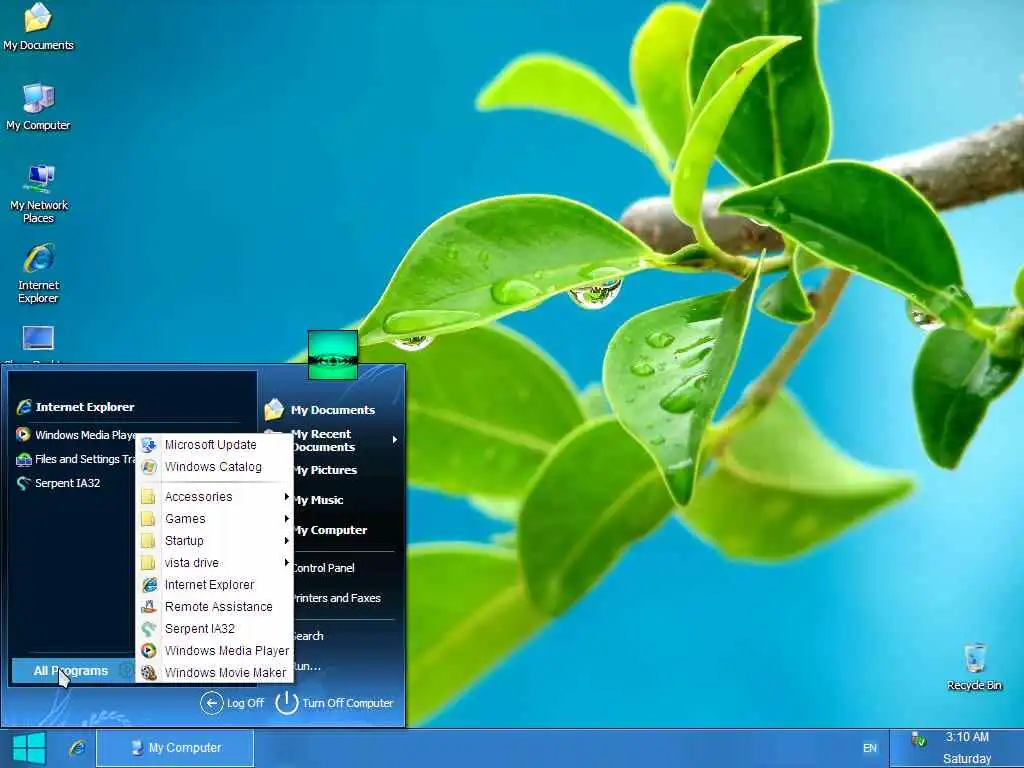The image size is (1024, 768).
Task: Click the Turn Off Computer label
Action: (x=347, y=703)
